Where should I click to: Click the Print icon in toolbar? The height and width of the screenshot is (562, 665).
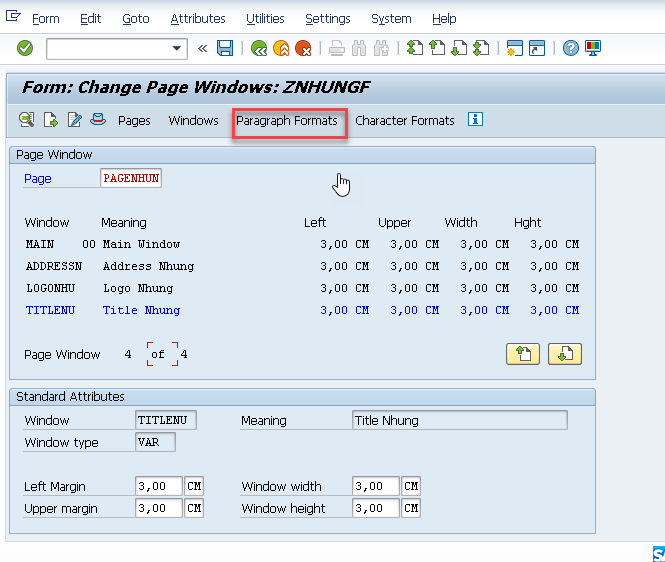[x=337, y=48]
